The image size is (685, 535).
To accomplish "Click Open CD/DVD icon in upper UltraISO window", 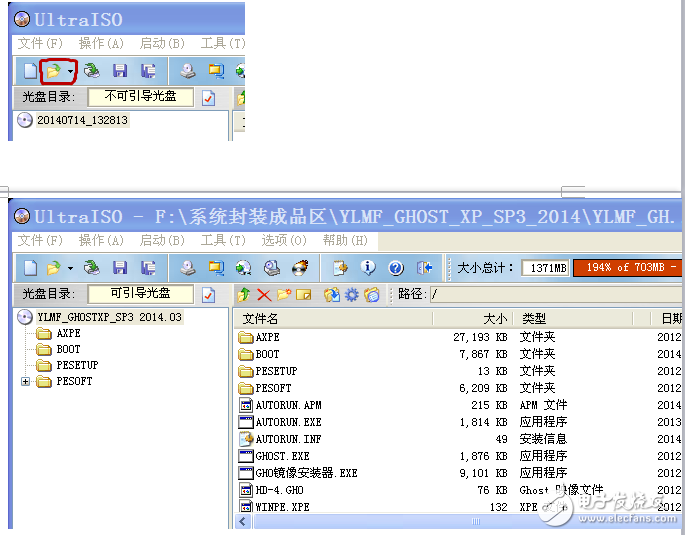I will (92, 71).
